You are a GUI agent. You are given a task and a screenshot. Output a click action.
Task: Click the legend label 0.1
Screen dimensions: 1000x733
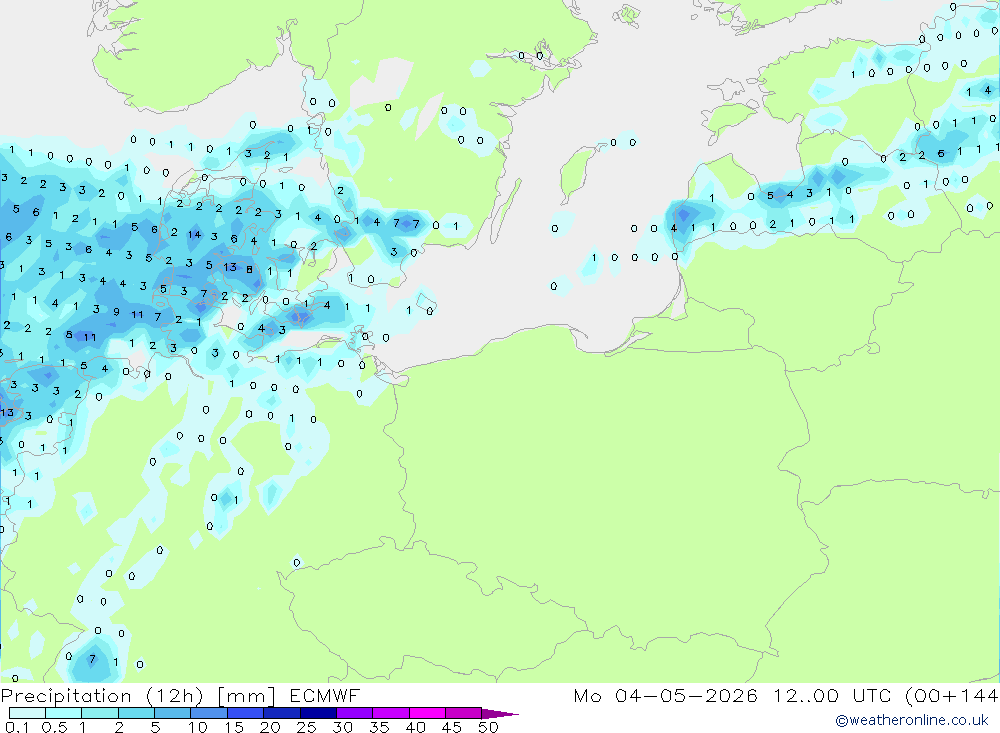(17, 727)
